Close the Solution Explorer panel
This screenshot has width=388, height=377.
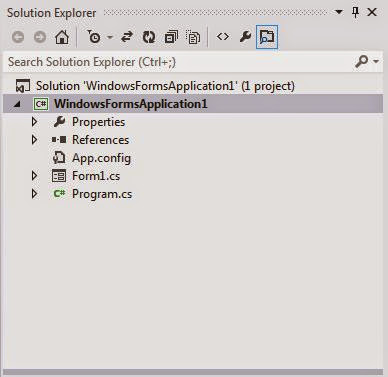pyautogui.click(x=372, y=13)
